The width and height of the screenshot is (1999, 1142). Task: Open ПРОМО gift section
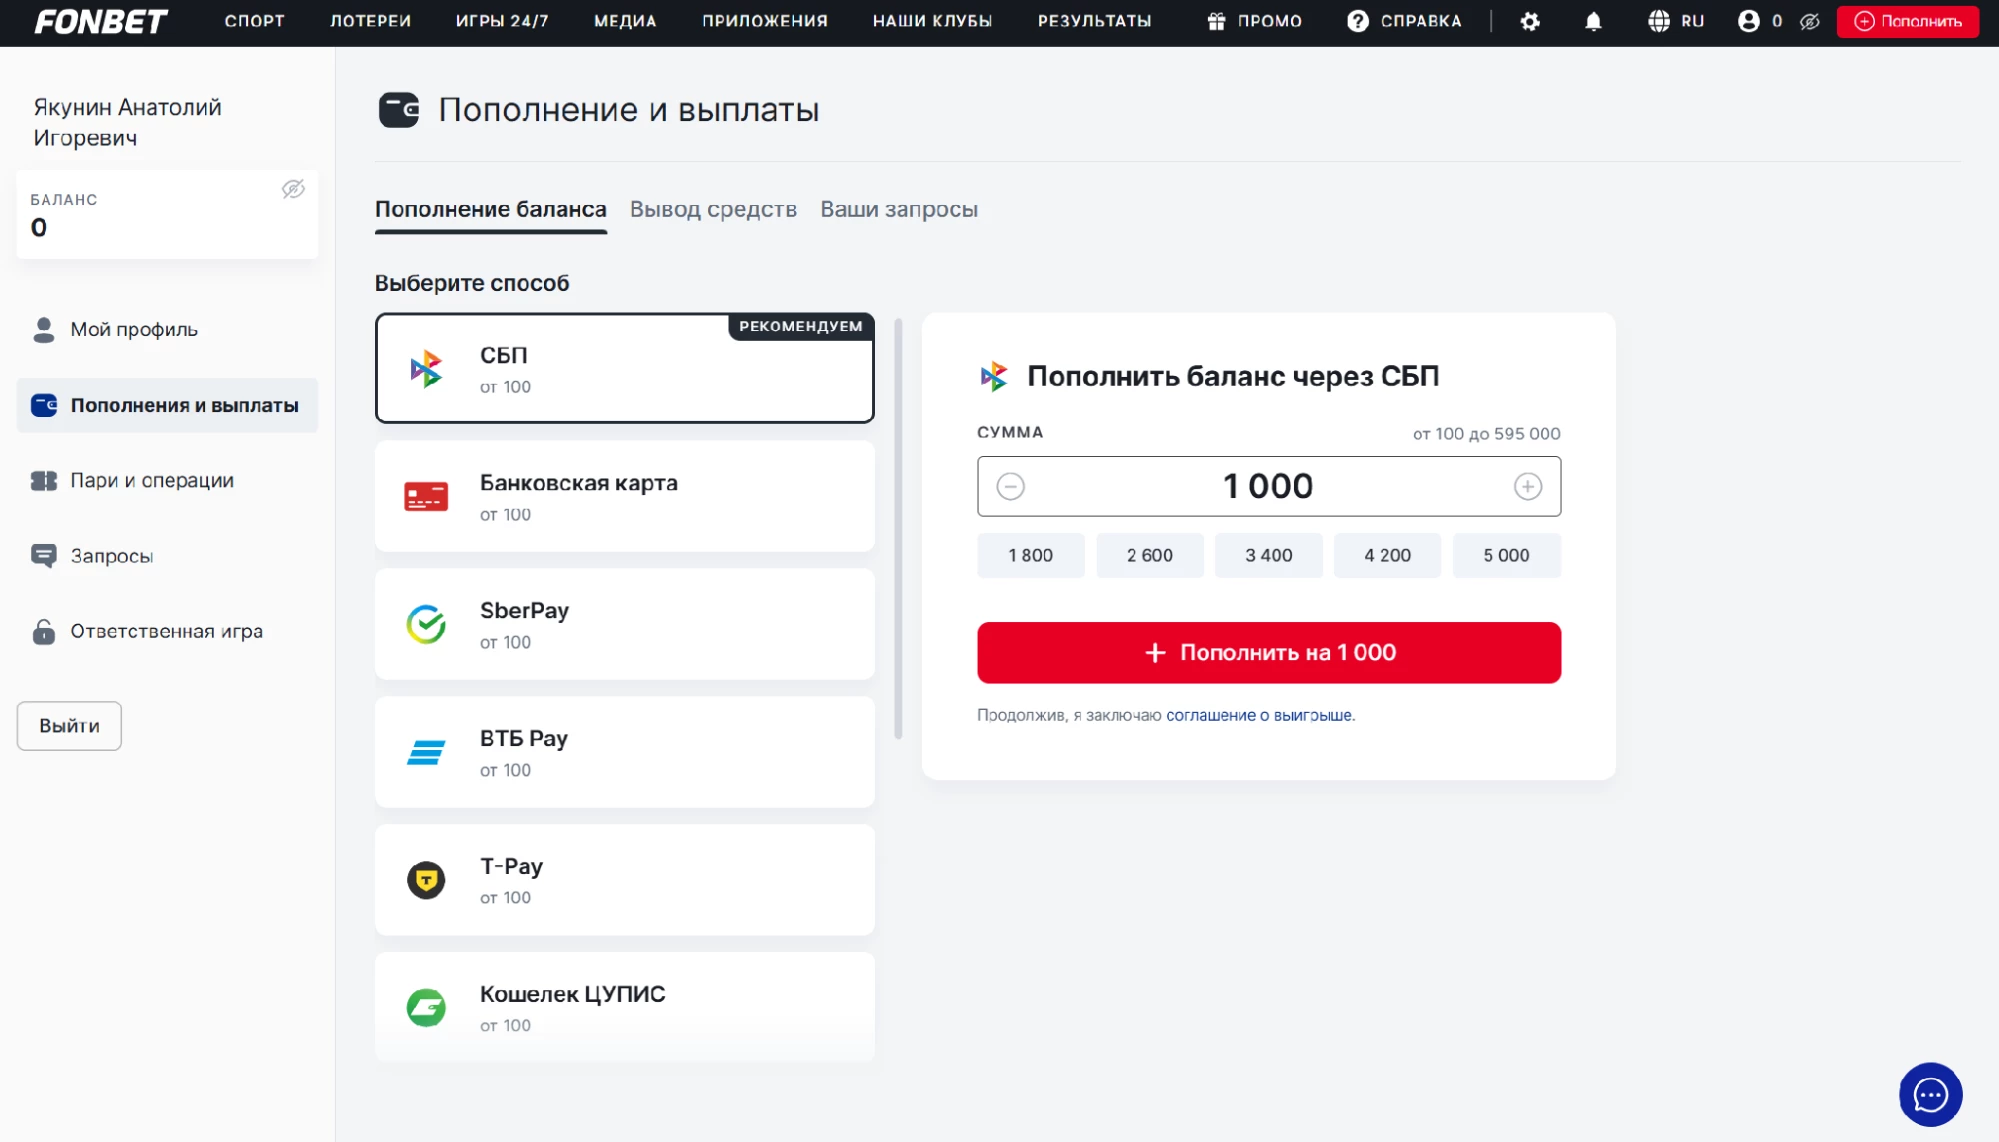coord(1254,21)
